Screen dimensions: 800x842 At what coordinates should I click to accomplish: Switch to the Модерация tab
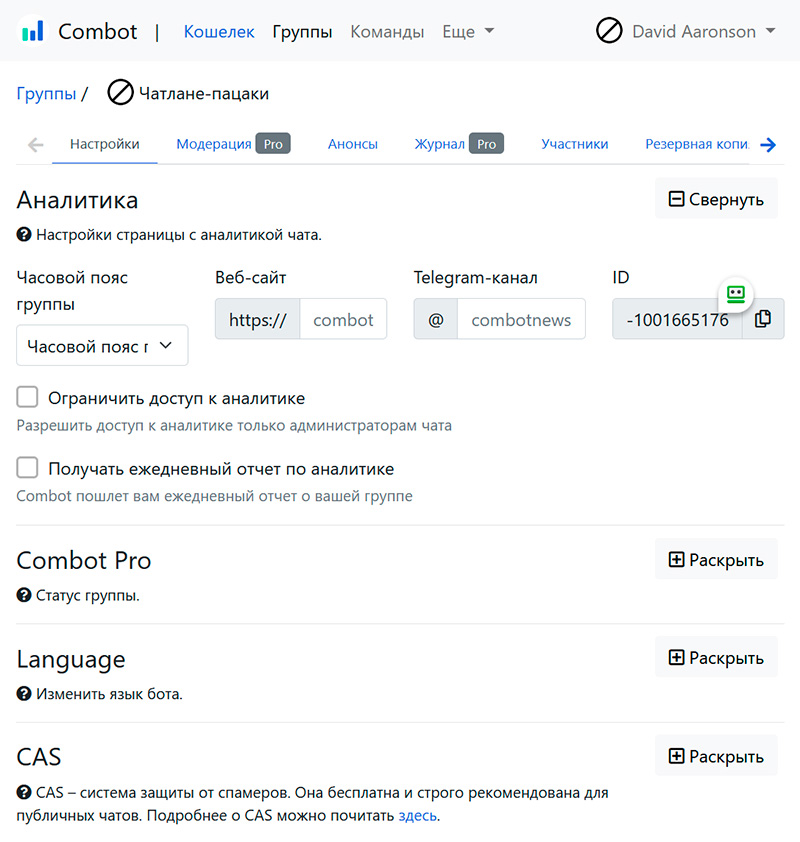(214, 144)
